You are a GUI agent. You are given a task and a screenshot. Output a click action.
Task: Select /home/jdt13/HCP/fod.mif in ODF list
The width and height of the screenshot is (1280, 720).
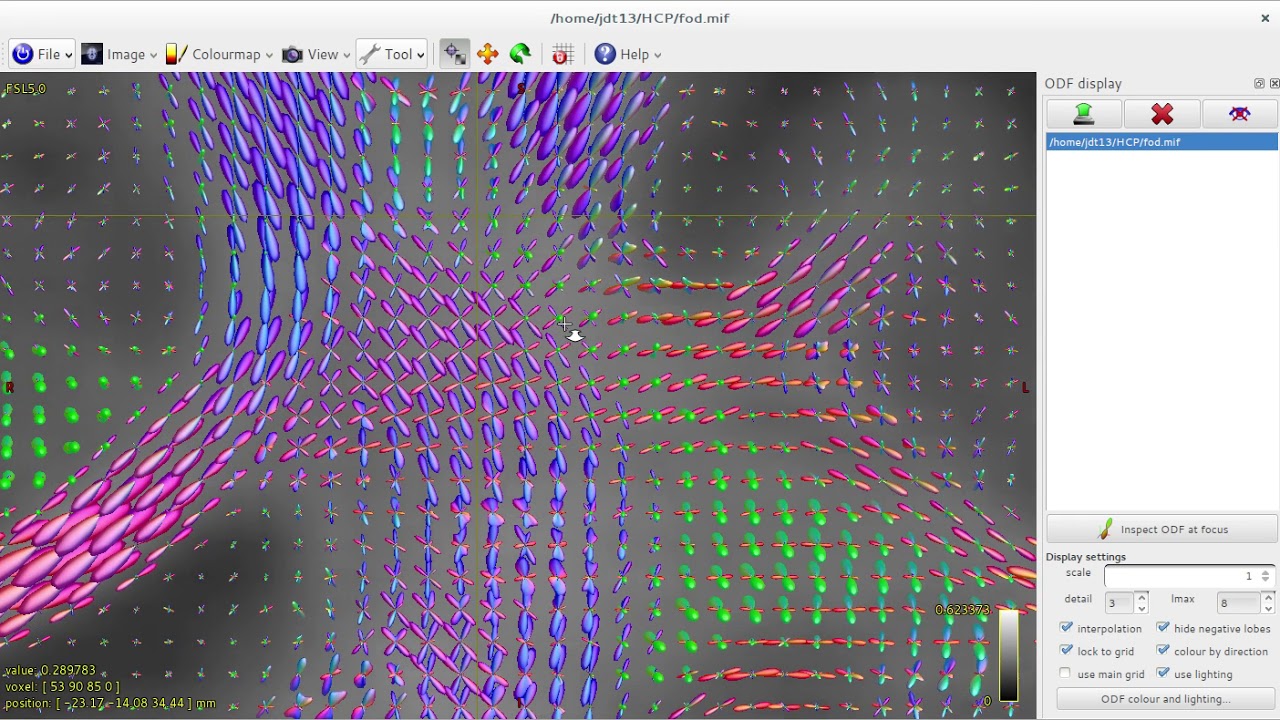coord(1162,142)
